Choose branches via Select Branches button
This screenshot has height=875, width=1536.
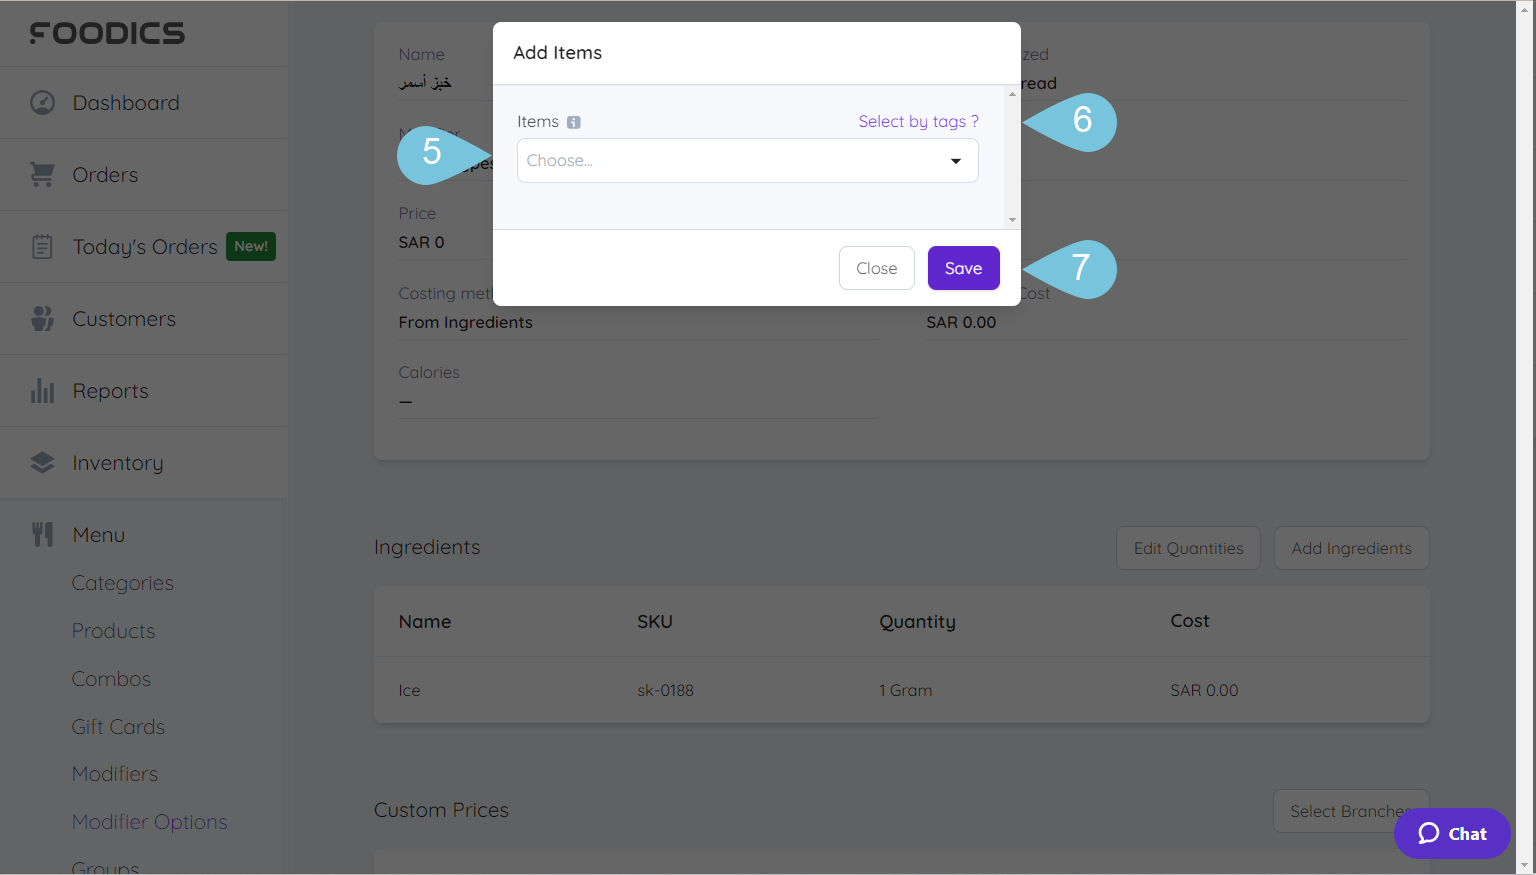pyautogui.click(x=1352, y=811)
